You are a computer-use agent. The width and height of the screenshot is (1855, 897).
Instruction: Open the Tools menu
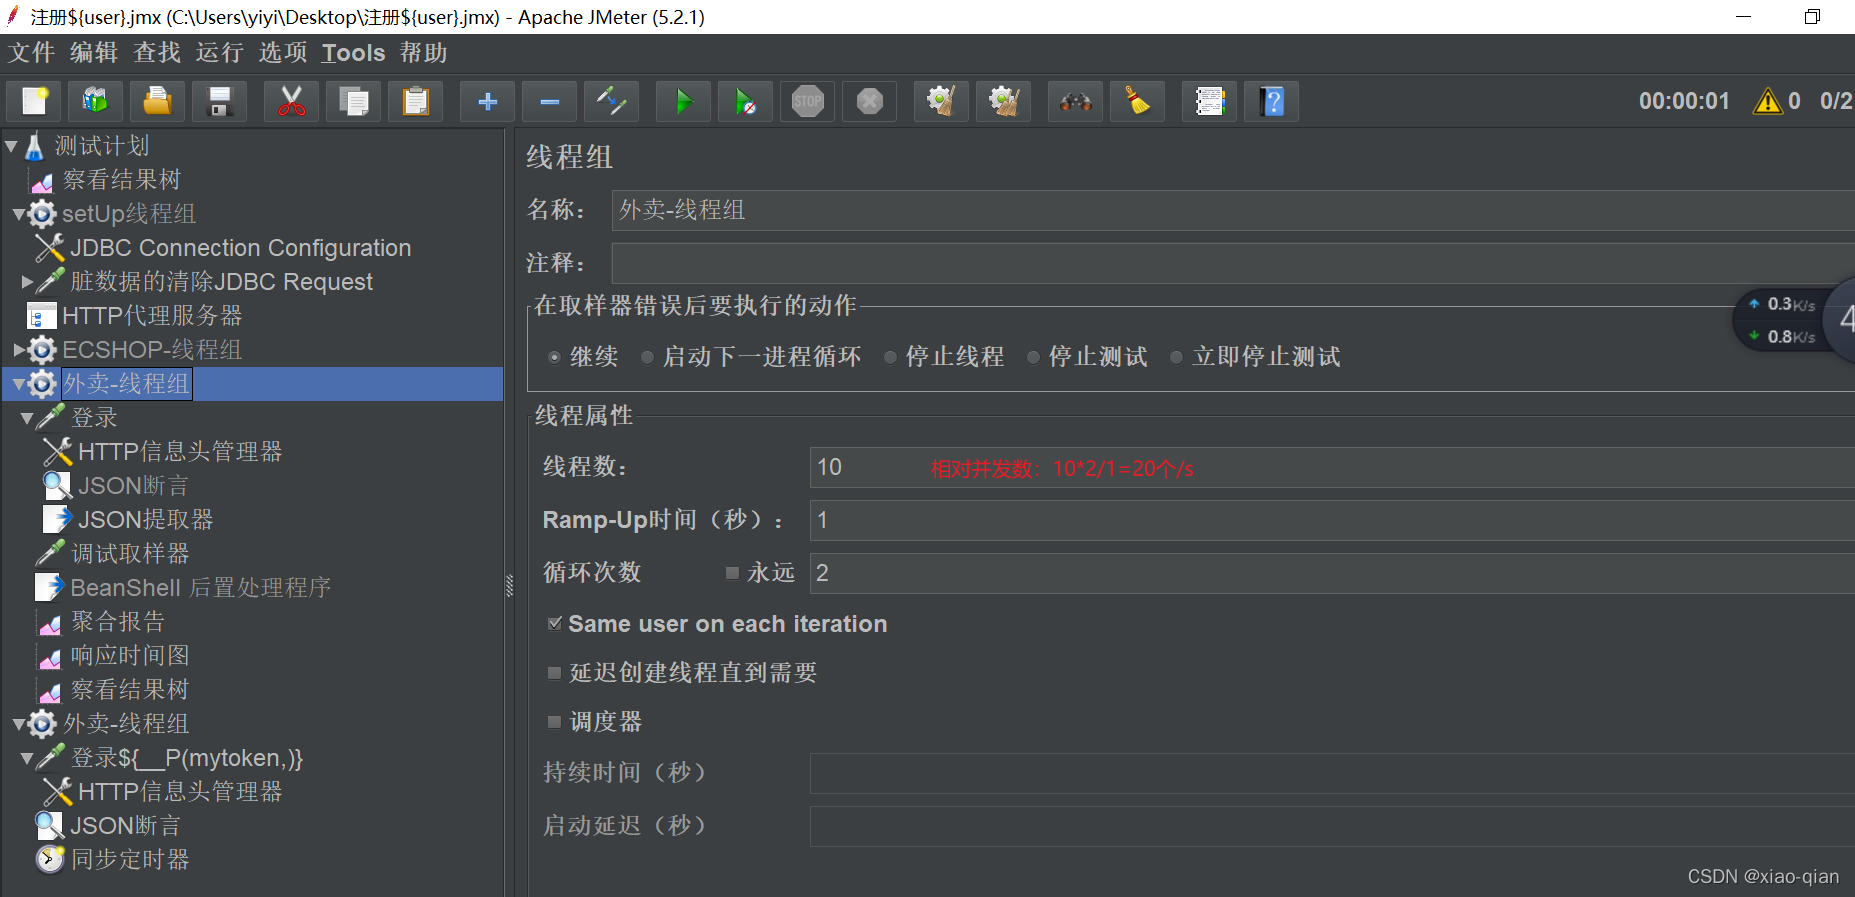353,53
